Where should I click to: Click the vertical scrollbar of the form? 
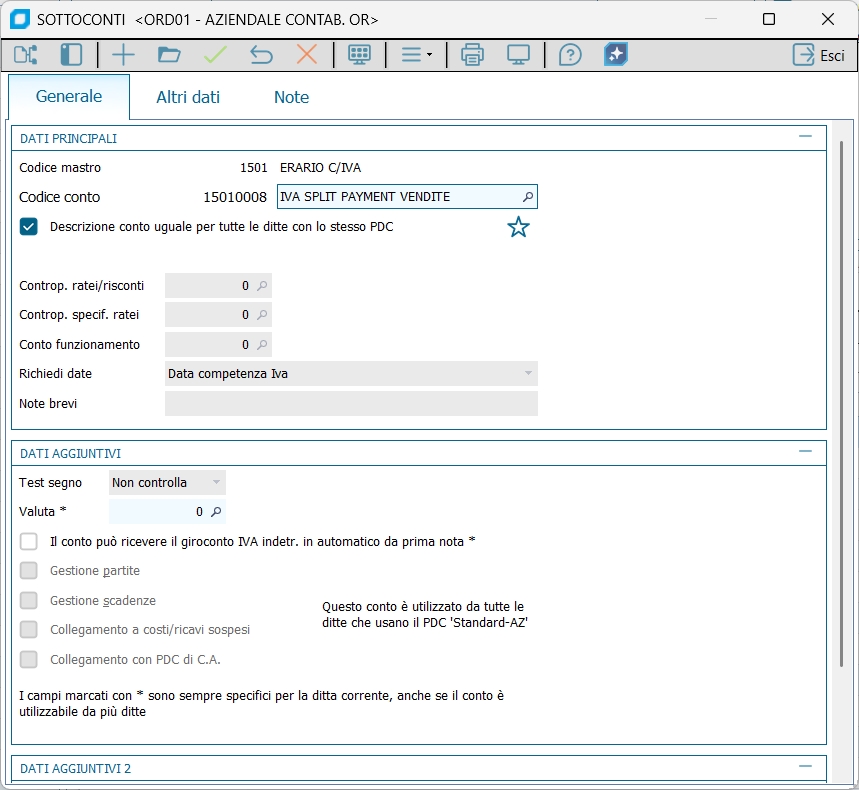(841, 404)
